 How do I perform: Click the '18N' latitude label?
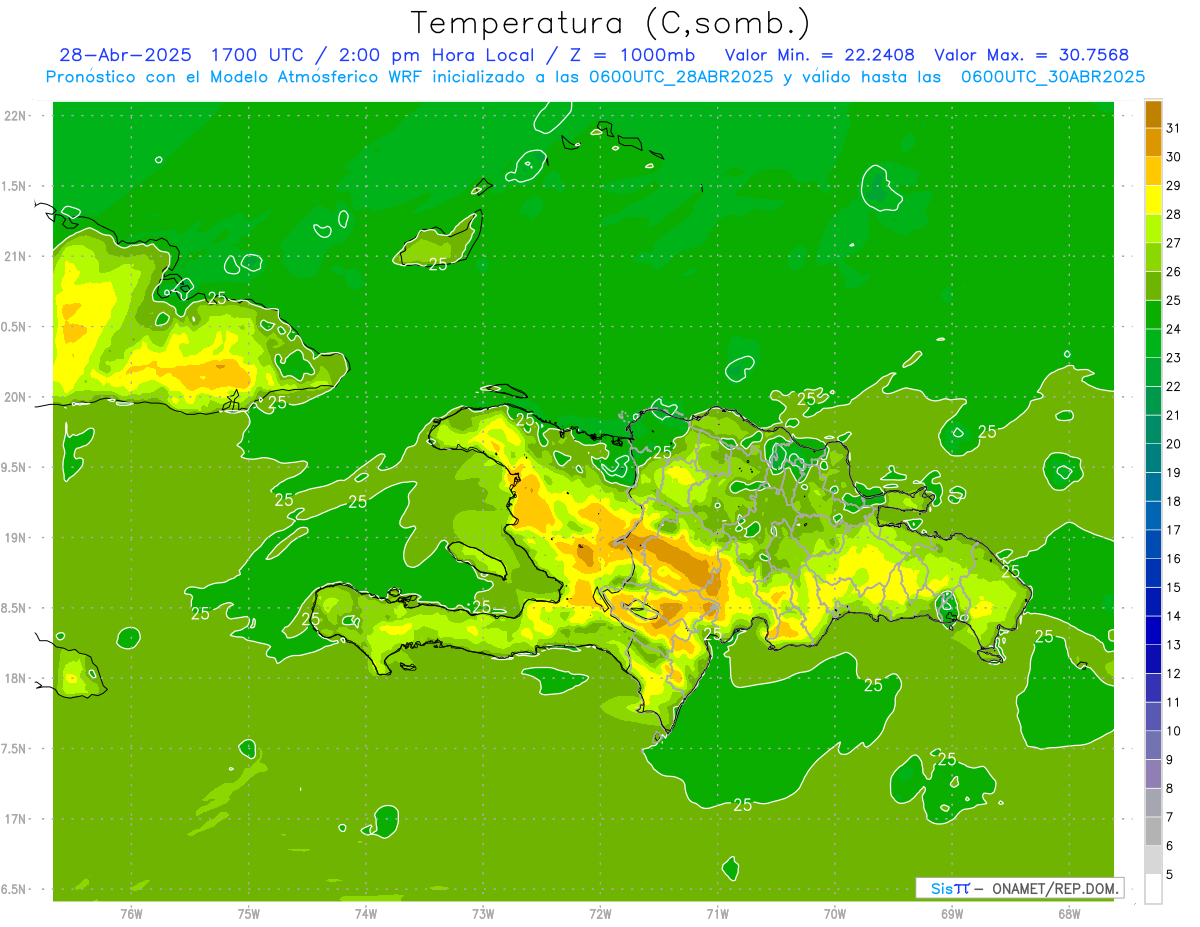(x=15, y=678)
